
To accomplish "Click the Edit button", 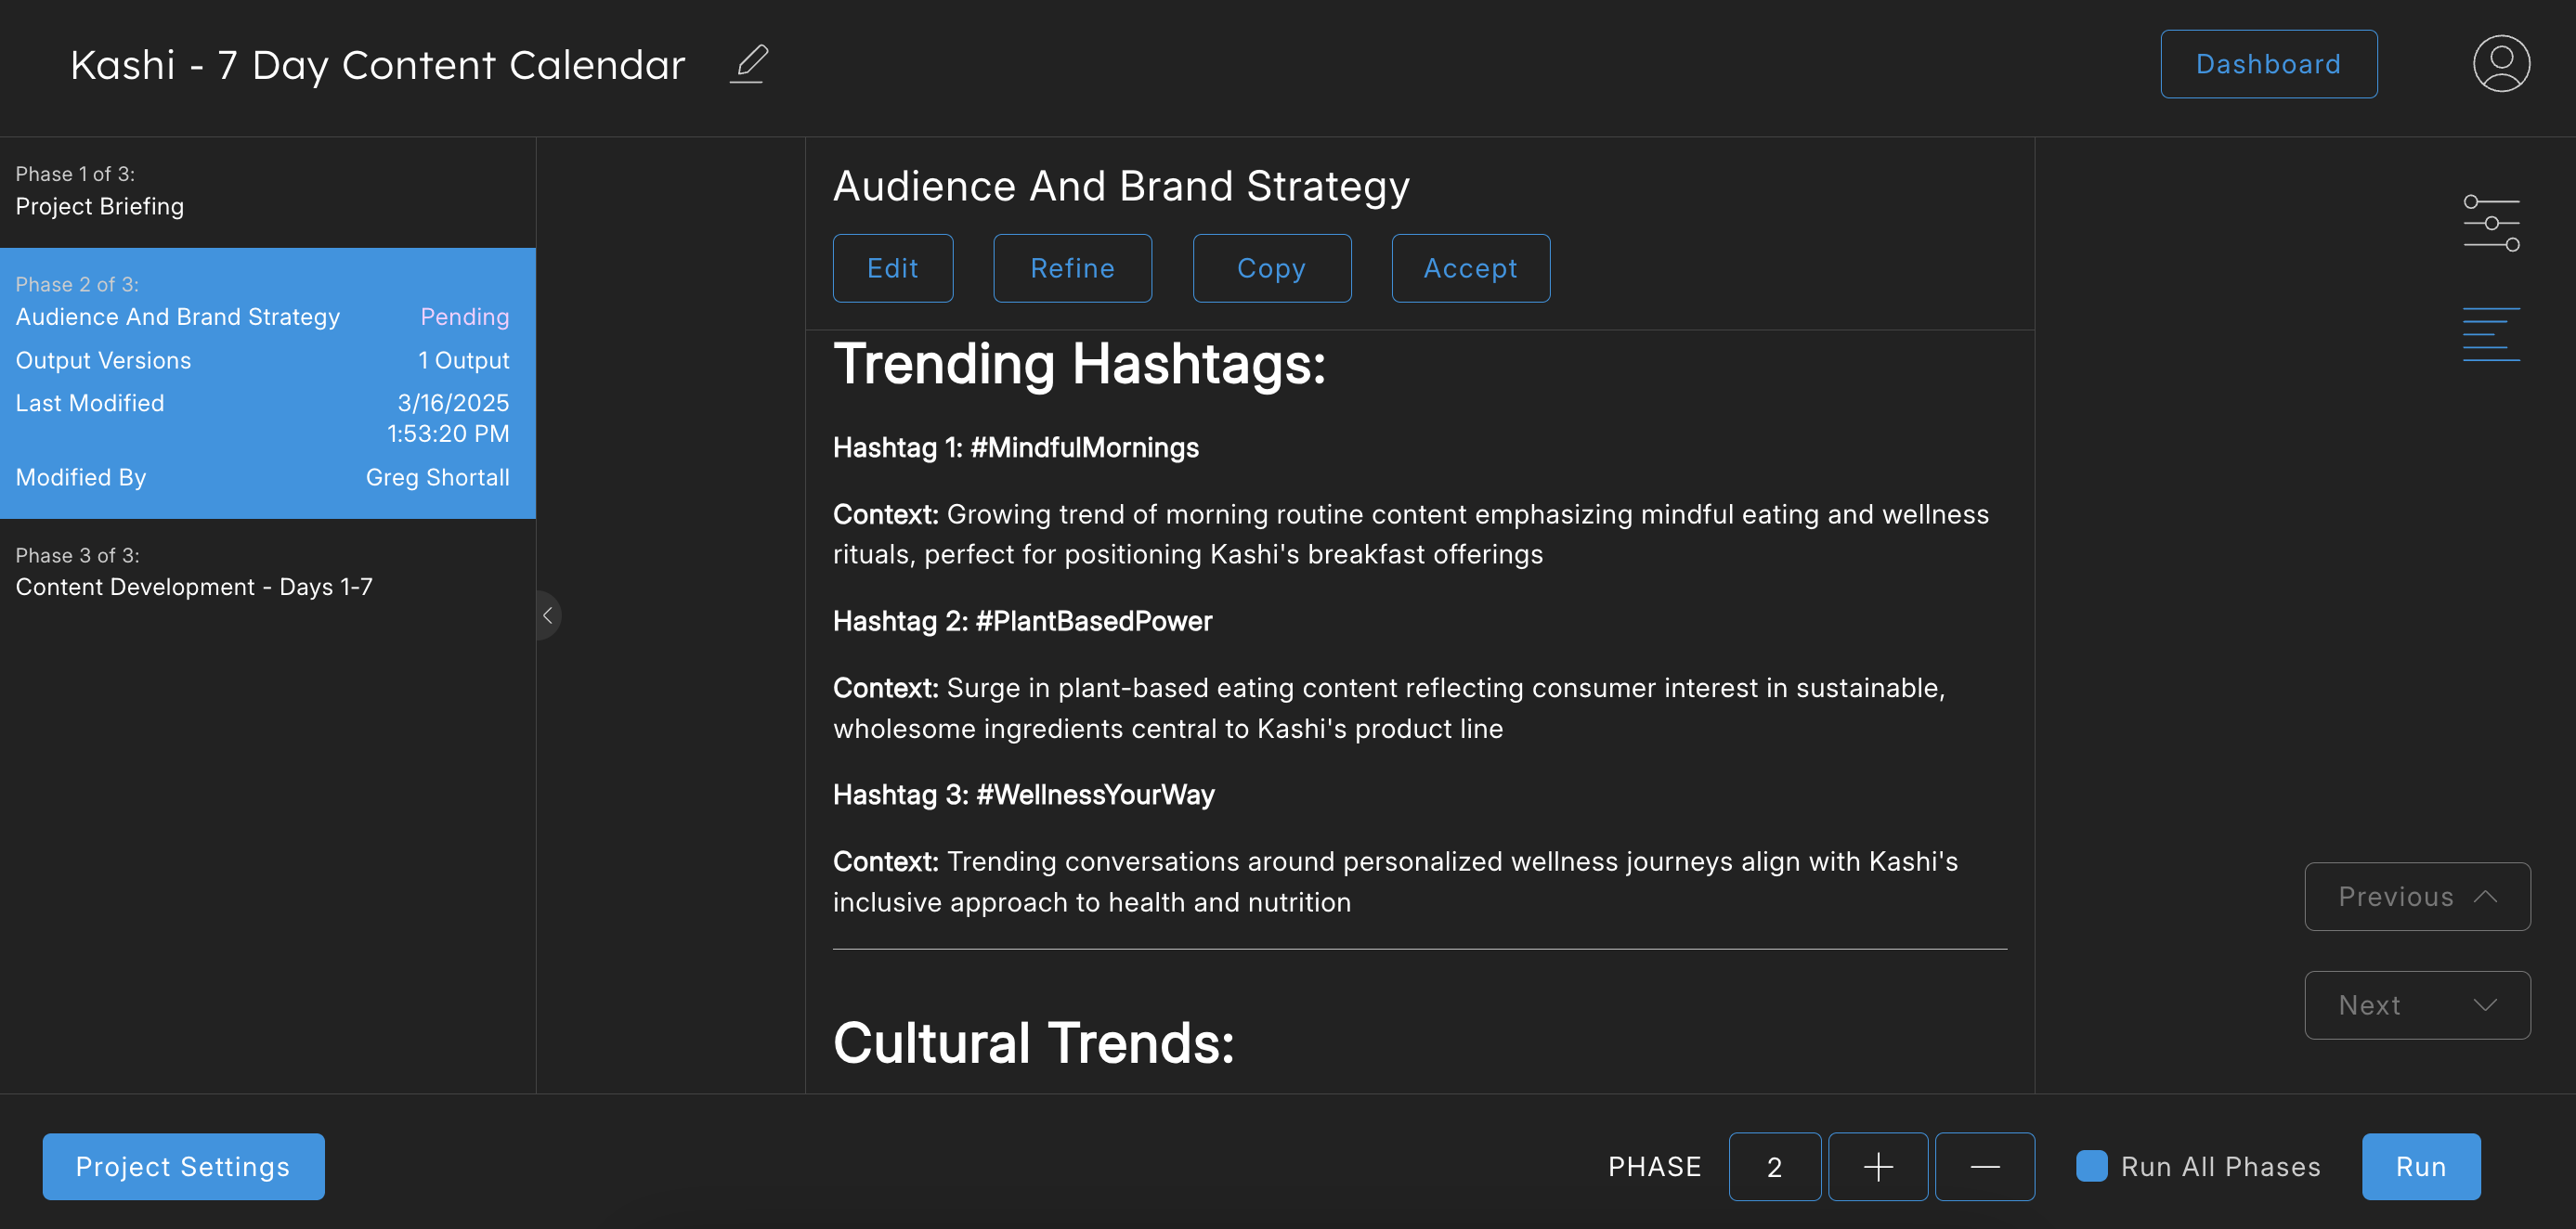I will (x=892, y=268).
